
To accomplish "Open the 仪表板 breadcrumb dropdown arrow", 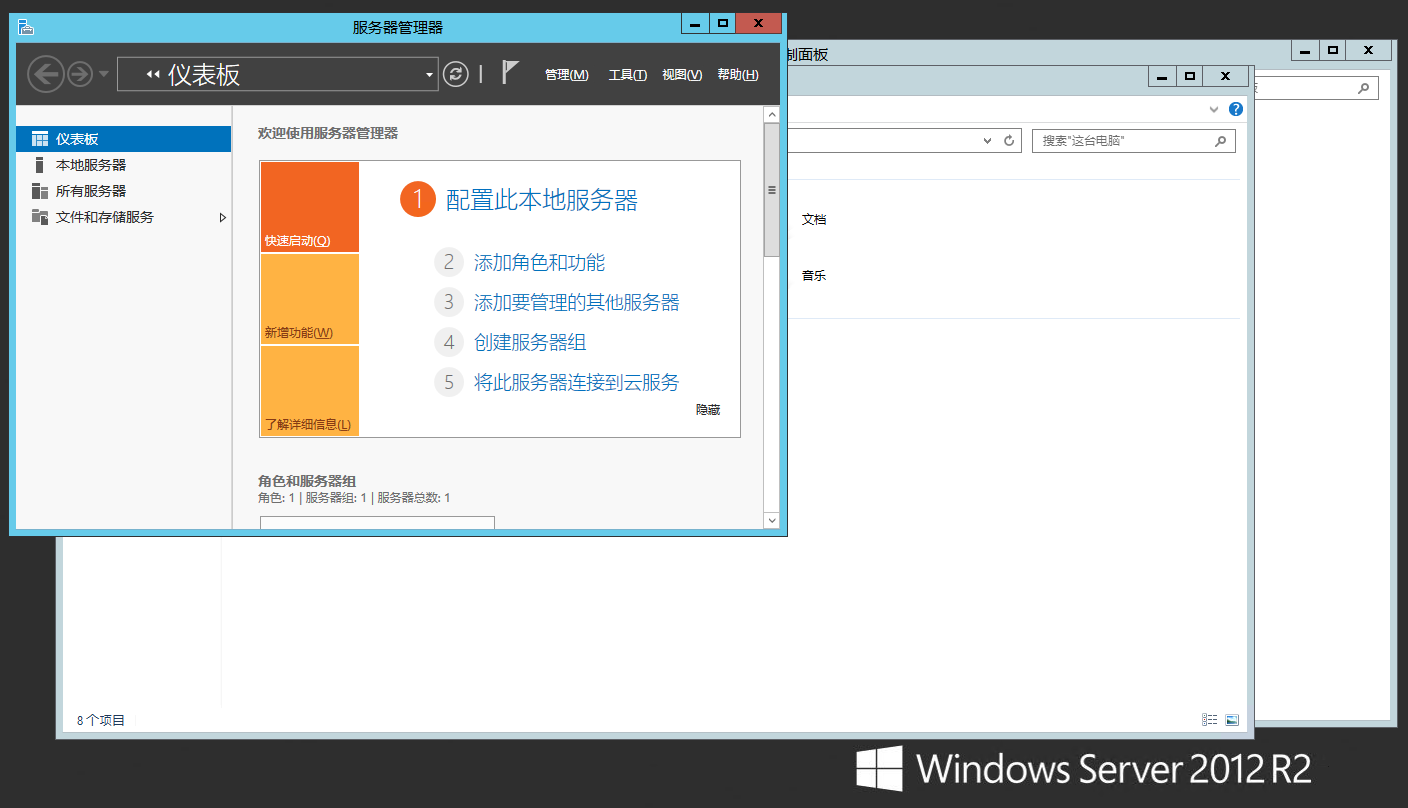I will (x=429, y=75).
